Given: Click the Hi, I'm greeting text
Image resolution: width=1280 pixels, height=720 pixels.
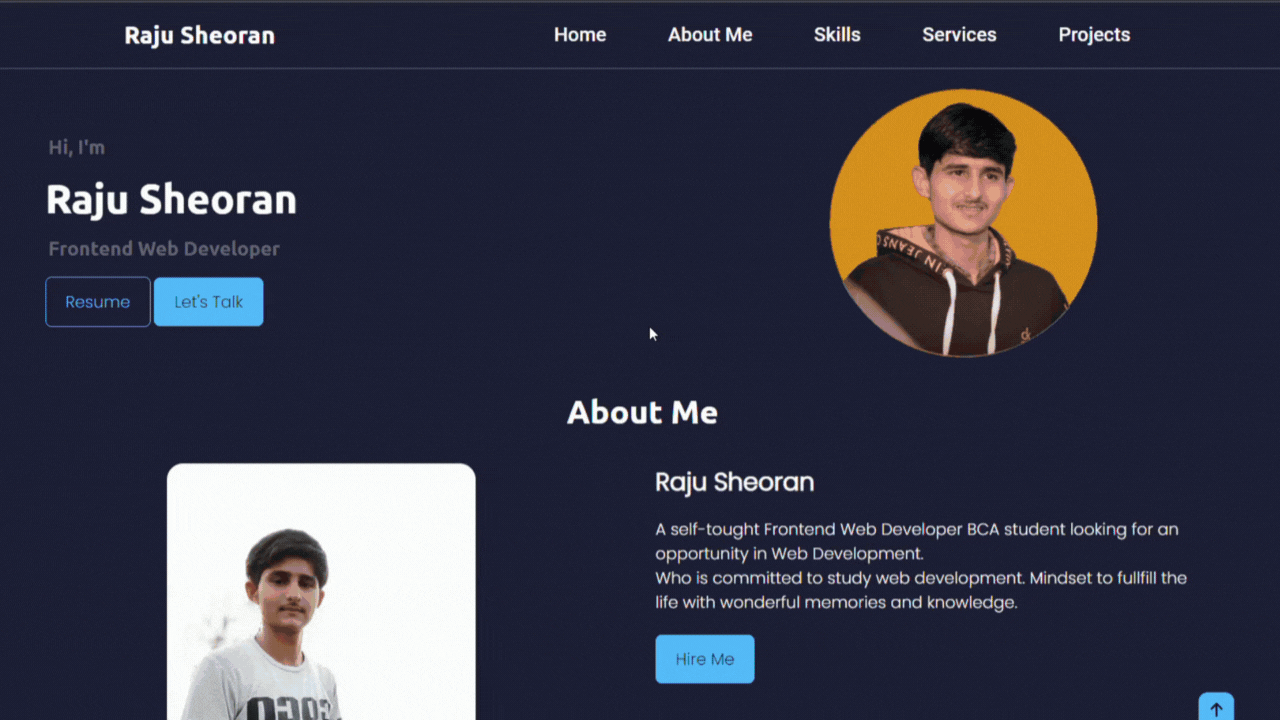Looking at the screenshot, I should click(x=77, y=148).
